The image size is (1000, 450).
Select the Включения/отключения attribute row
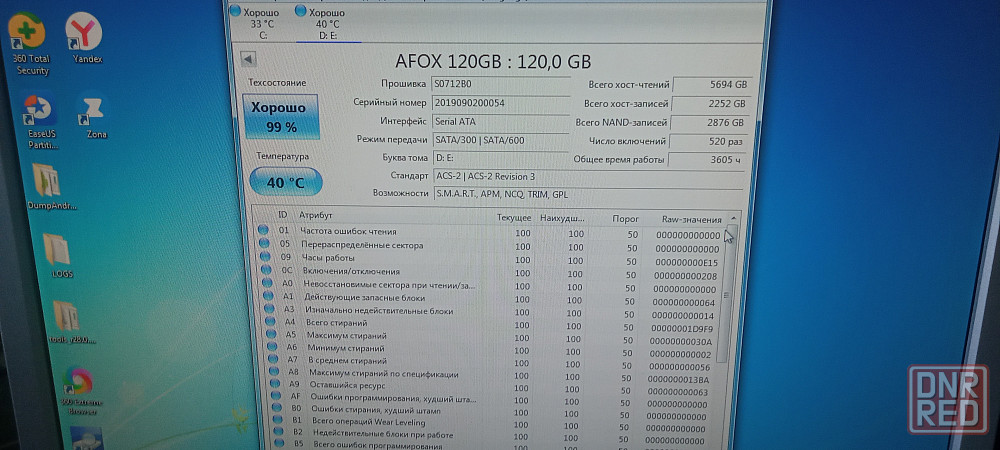coord(489,273)
